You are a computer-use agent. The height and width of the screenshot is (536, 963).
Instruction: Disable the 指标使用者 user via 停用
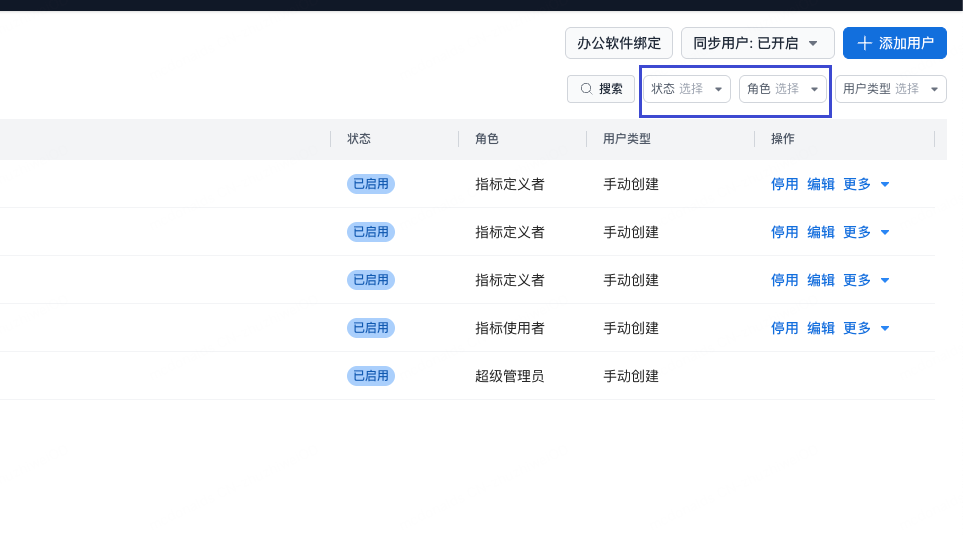coord(785,328)
